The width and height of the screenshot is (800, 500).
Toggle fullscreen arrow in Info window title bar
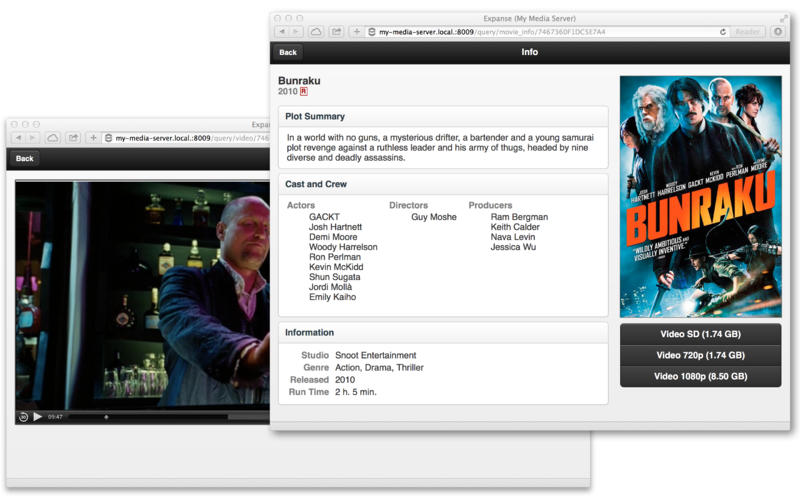tap(783, 18)
